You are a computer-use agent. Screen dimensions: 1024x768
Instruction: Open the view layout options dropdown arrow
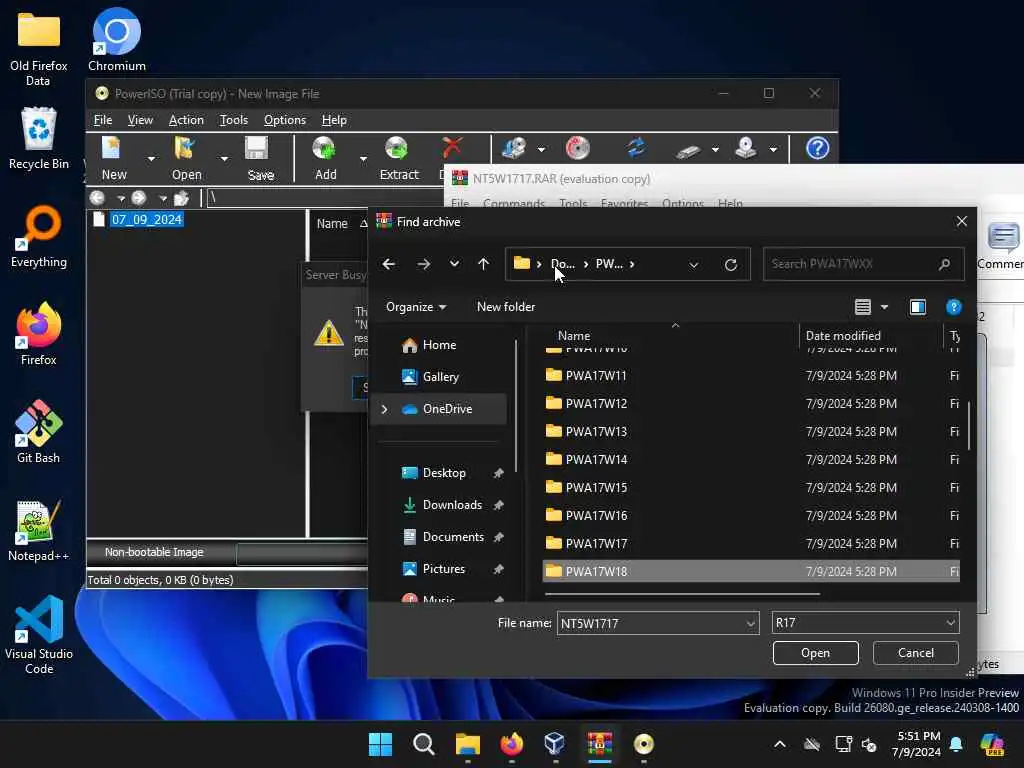point(884,307)
